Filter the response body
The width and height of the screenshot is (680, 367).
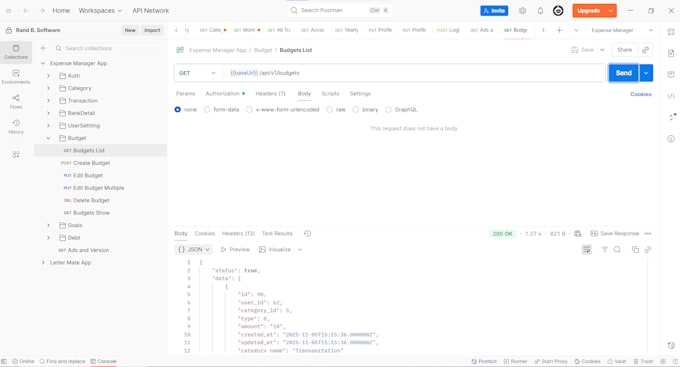(x=605, y=249)
